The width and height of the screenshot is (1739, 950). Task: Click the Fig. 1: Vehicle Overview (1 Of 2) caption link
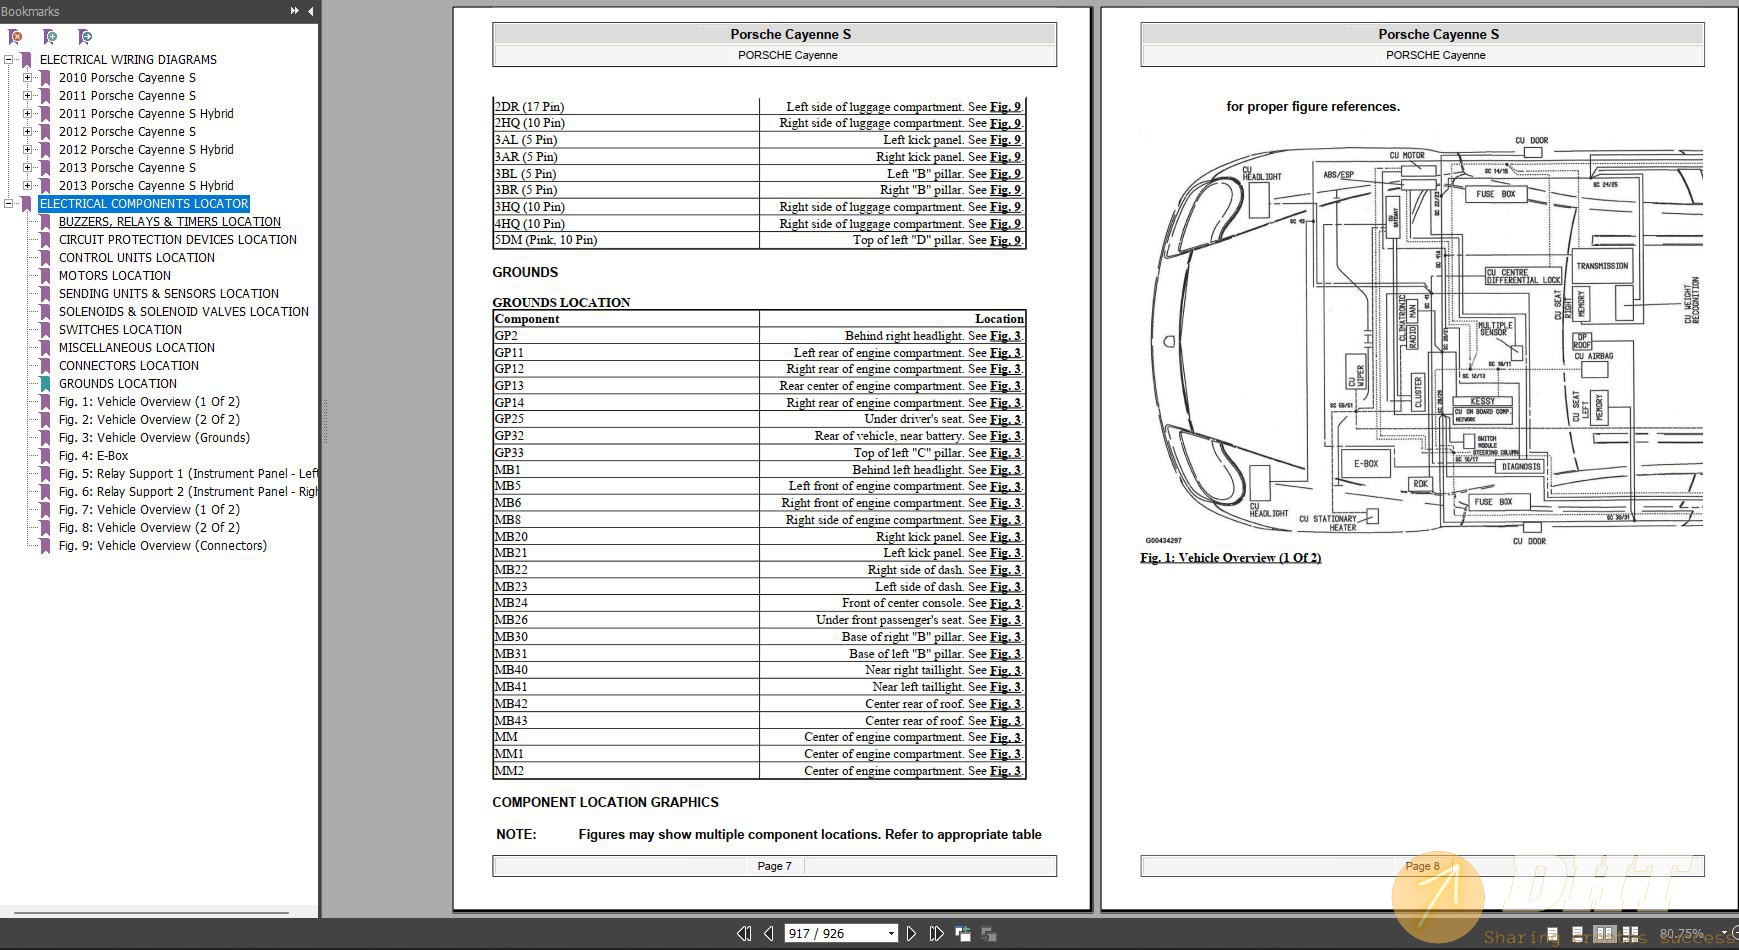point(1230,558)
